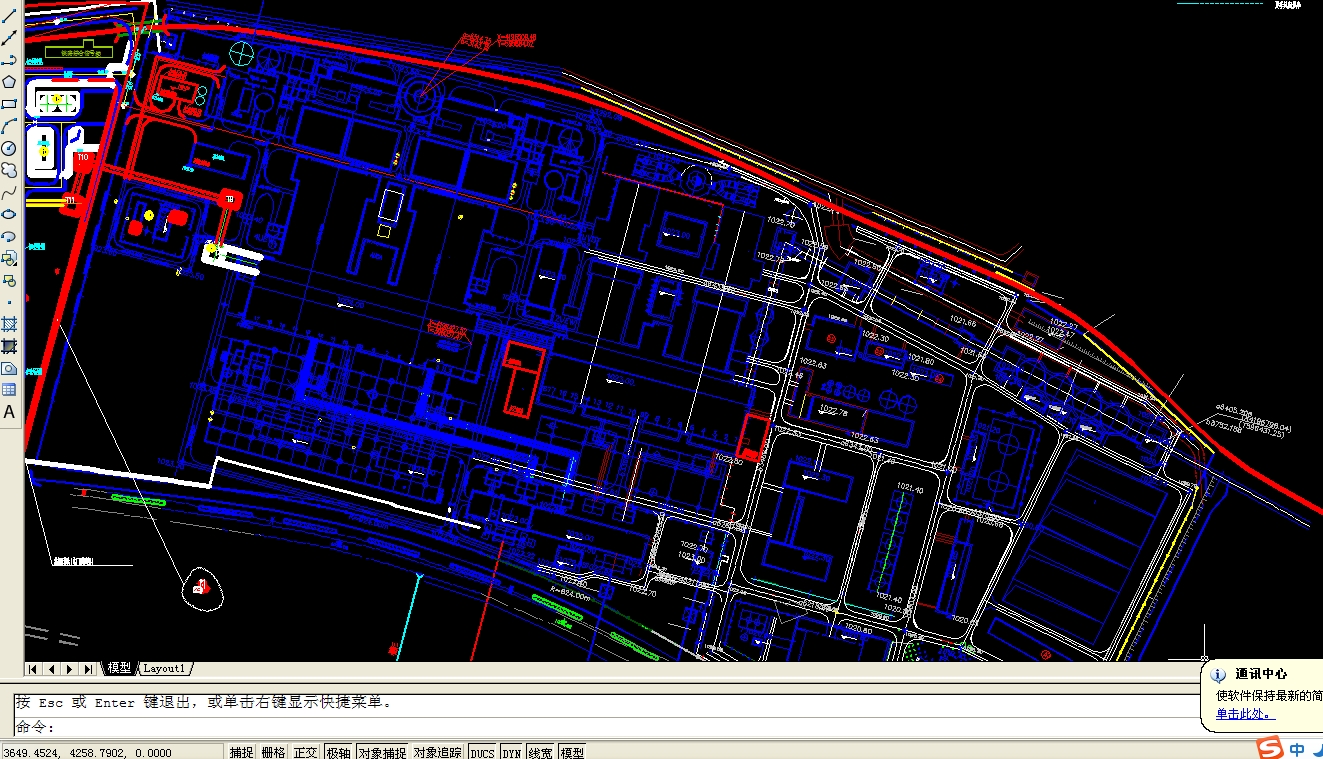Select the Ellipse tool
This screenshot has width=1323, height=759.
[9, 214]
